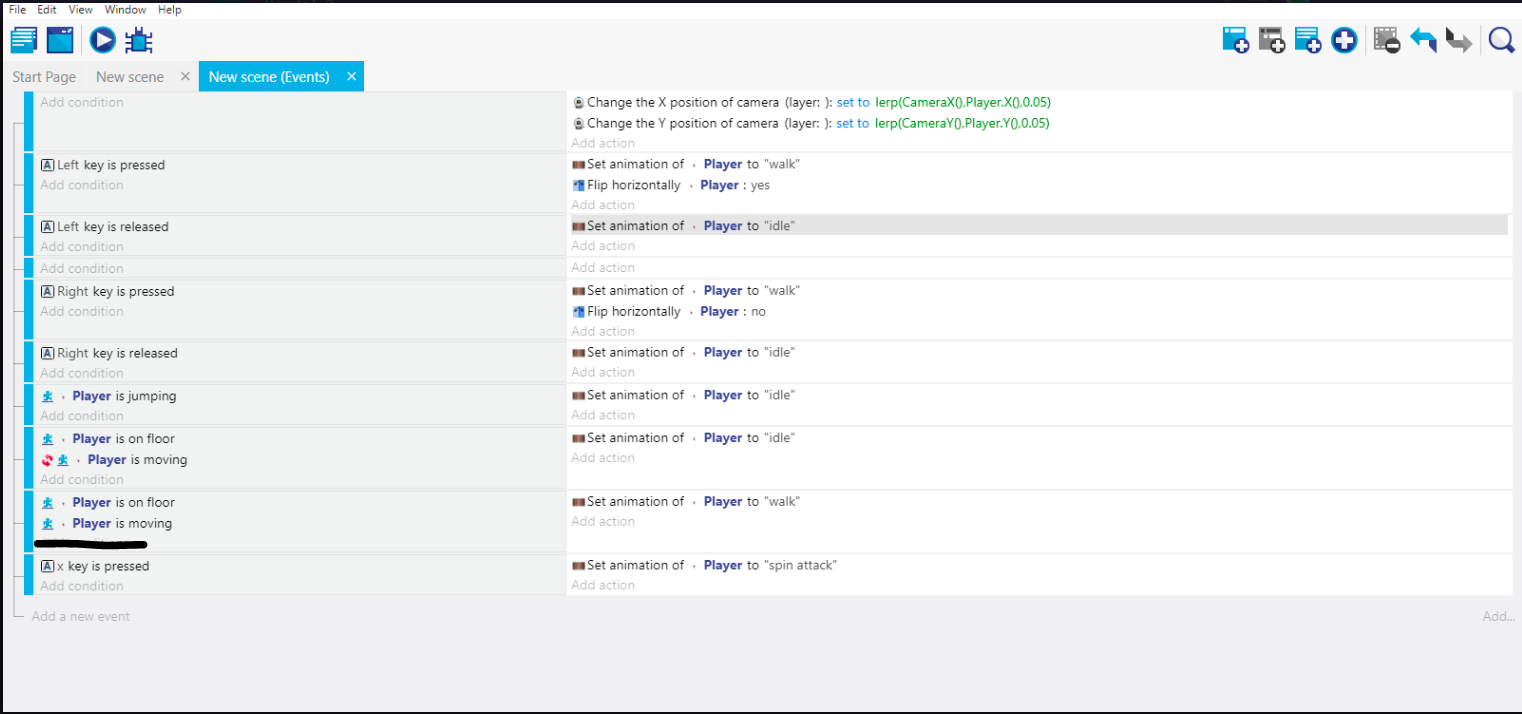This screenshot has height=714, width=1522.
Task: Open the Project Manager panel
Action: coord(23,40)
